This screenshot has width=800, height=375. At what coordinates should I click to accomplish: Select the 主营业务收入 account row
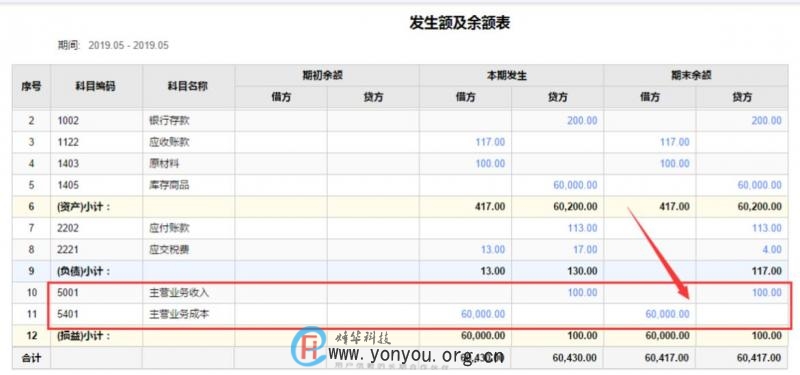coord(400,293)
